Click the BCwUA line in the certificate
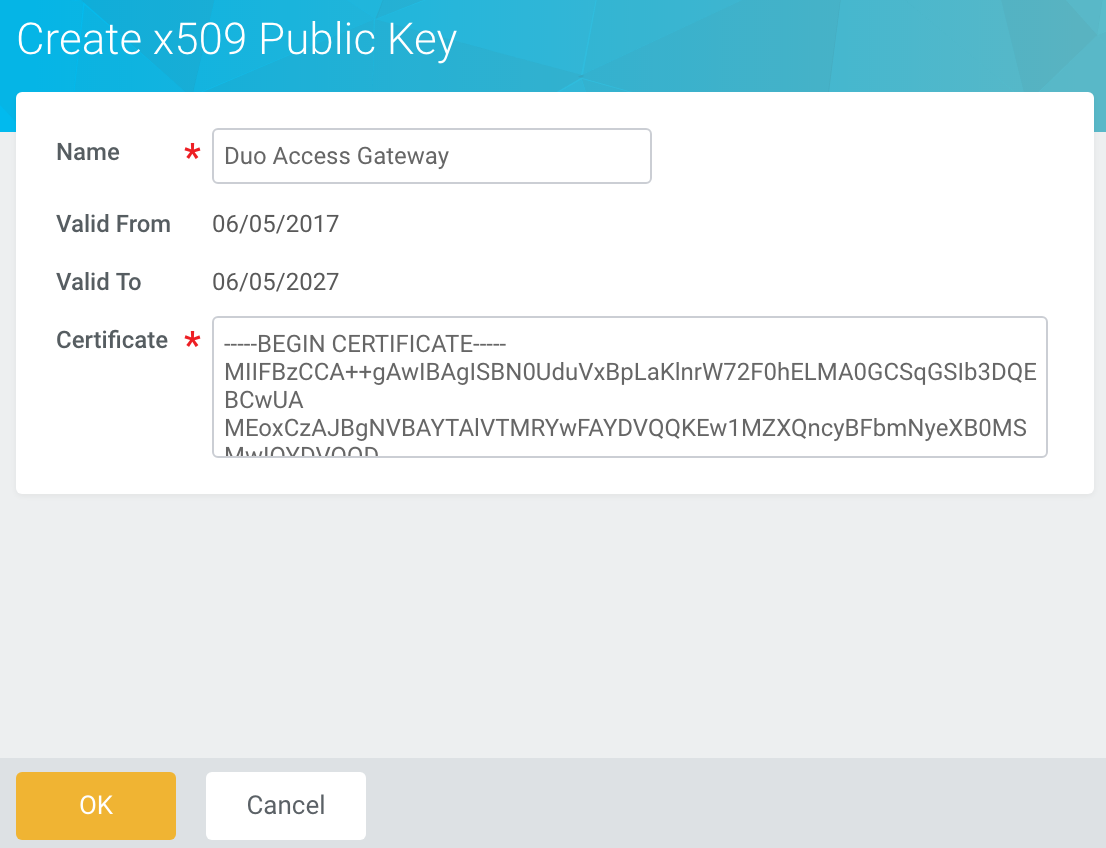This screenshot has width=1106, height=848. 264,401
